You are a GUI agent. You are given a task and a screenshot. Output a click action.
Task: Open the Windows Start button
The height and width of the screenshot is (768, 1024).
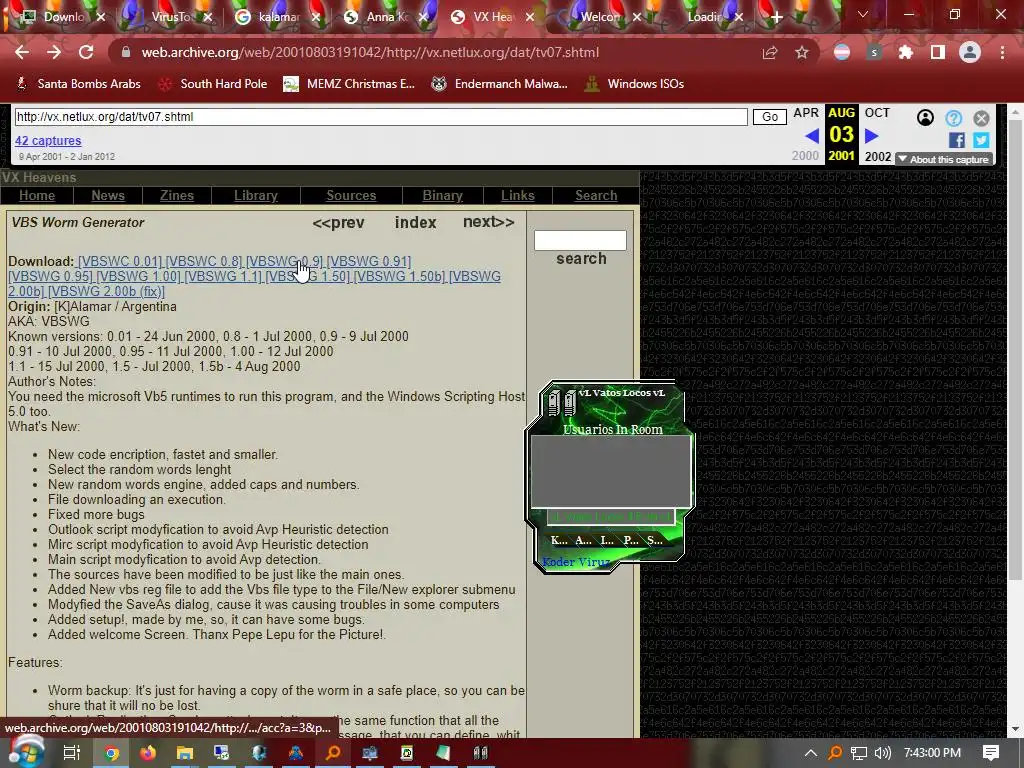click(x=25, y=752)
